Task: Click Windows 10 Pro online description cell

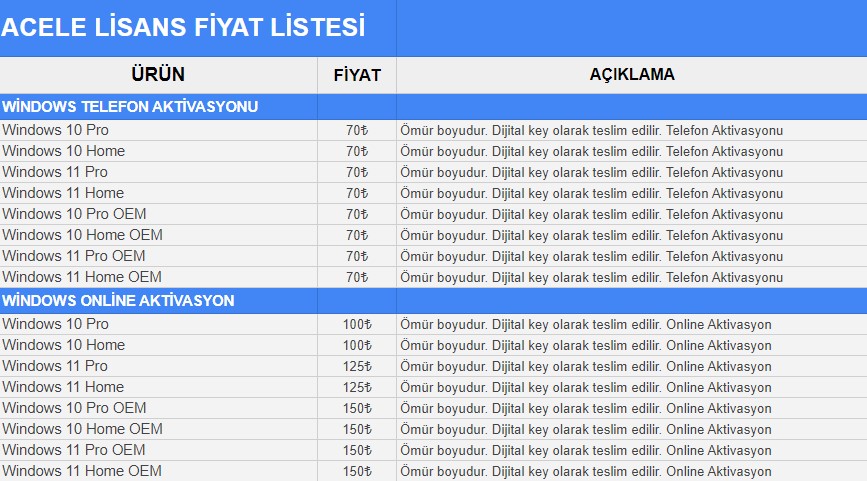Action: tap(631, 324)
